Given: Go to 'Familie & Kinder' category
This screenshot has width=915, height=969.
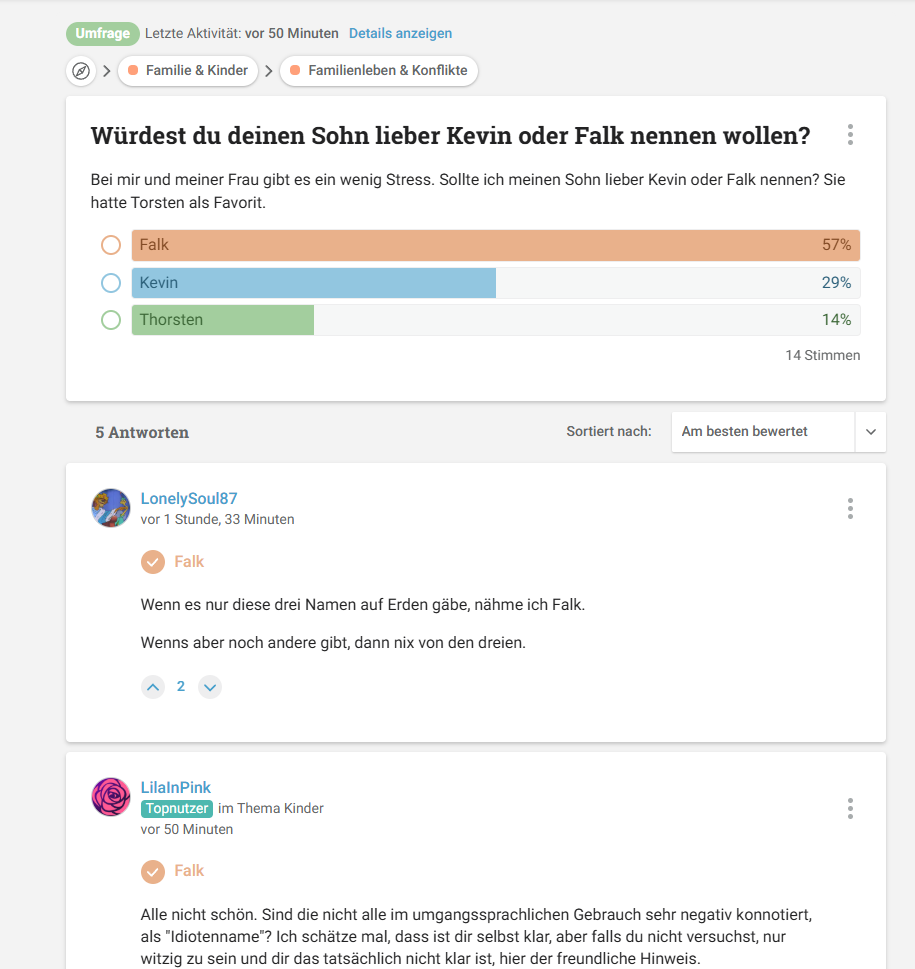Looking at the screenshot, I should click(x=188, y=71).
